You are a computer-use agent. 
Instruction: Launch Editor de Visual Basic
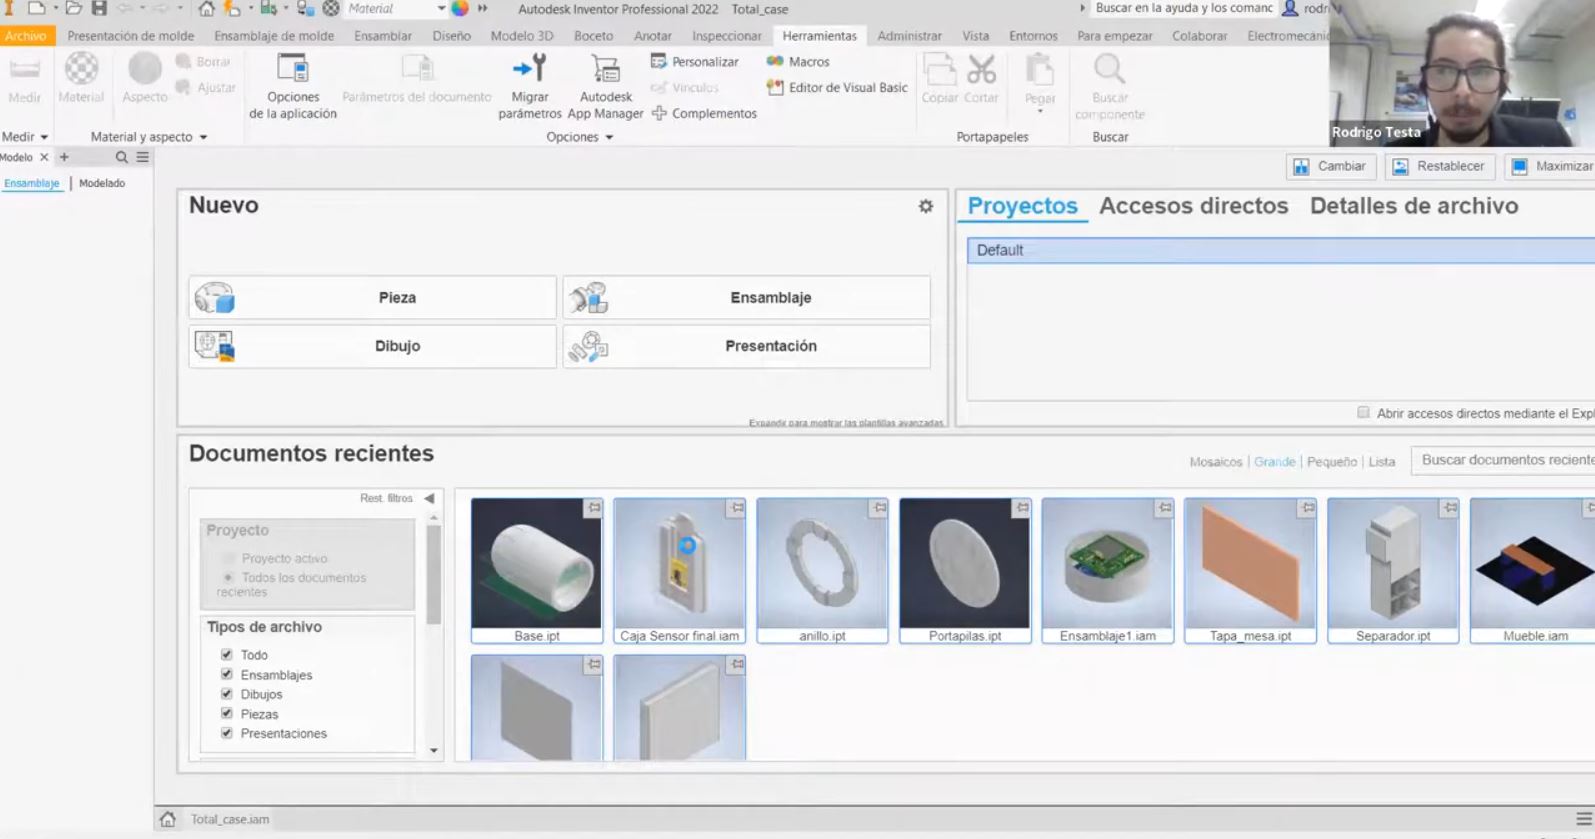[837, 88]
